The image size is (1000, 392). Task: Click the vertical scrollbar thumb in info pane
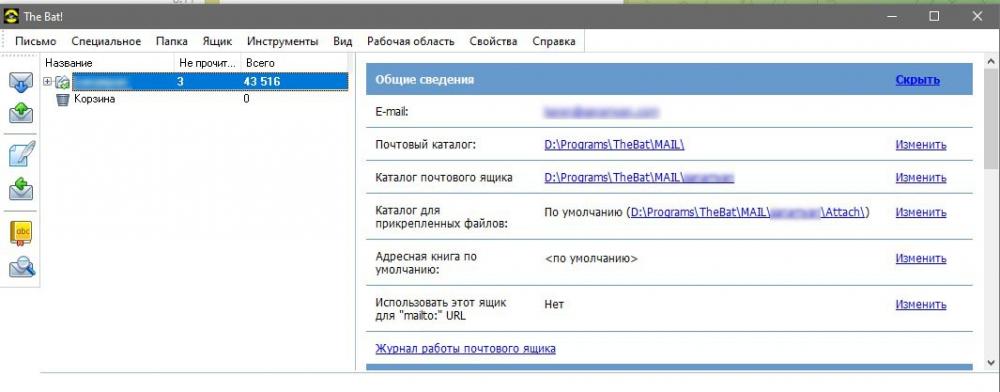pyautogui.click(x=991, y=118)
